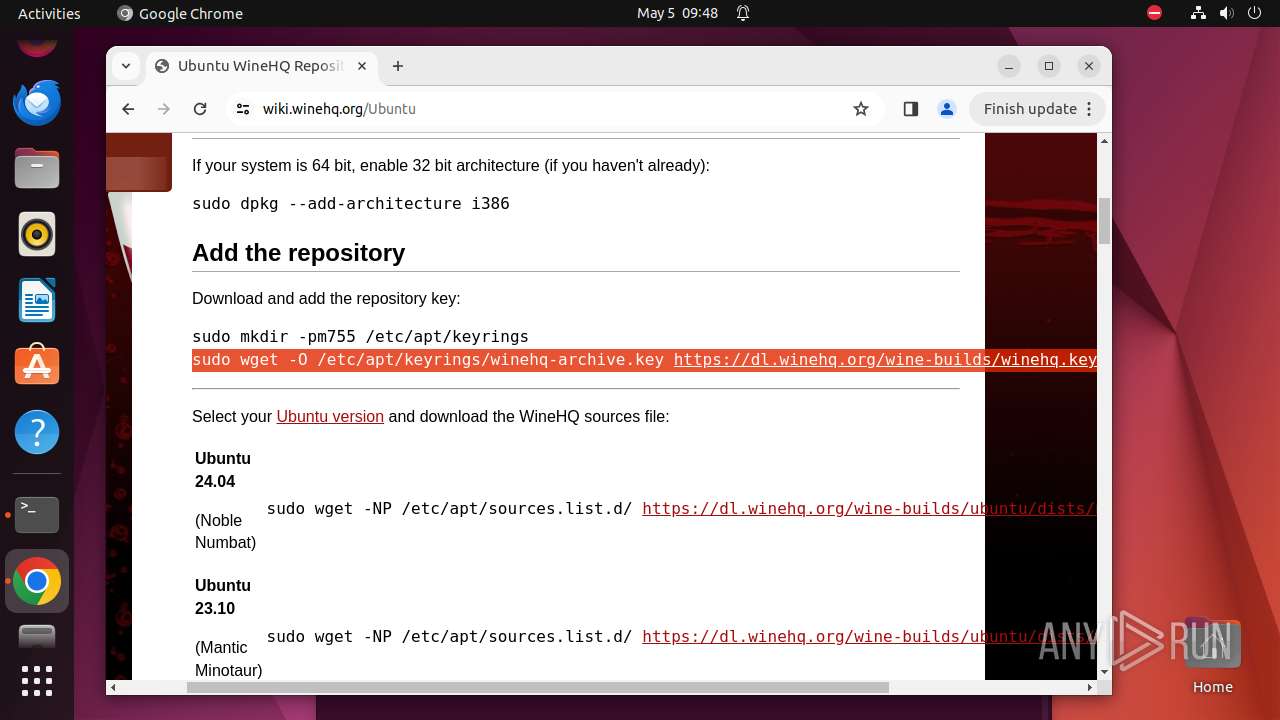Open the volume icon in top bar
This screenshot has height=720, width=1280.
click(x=1226, y=13)
